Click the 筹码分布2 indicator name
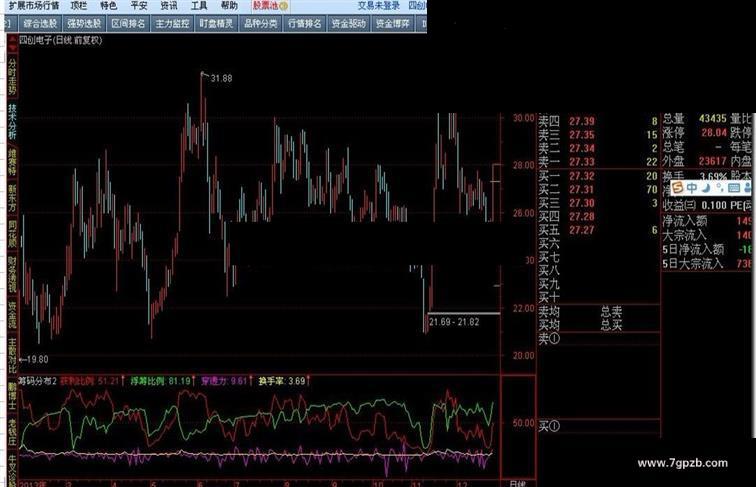 pyautogui.click(x=37, y=381)
